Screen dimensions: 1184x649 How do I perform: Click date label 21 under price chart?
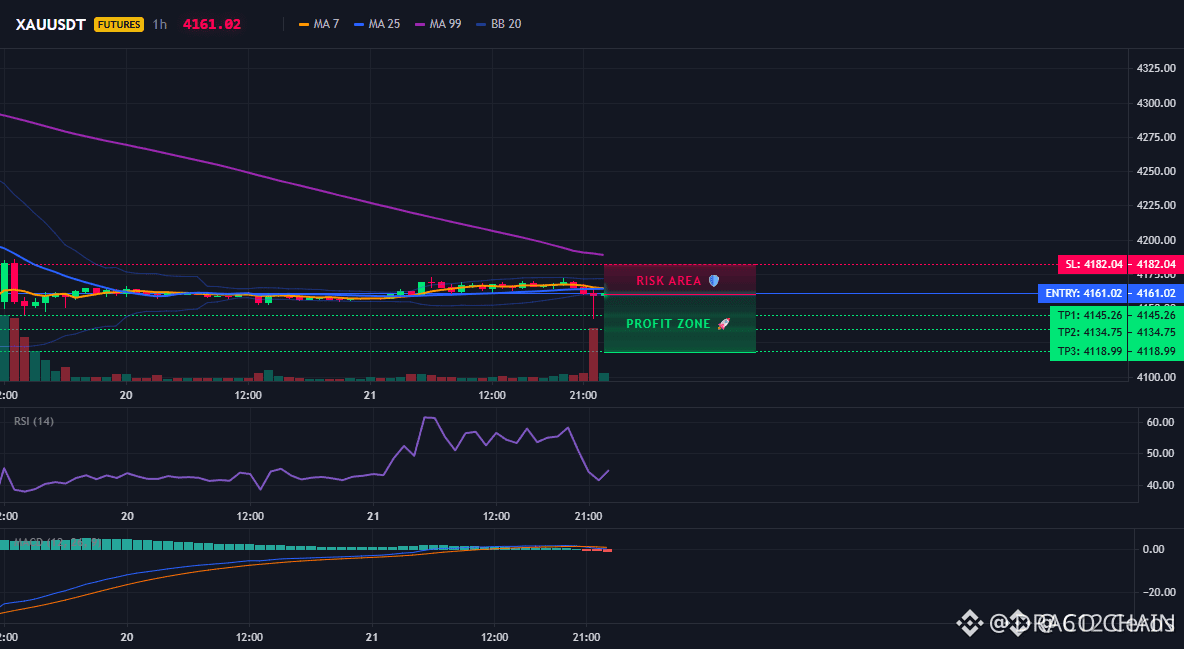coord(369,395)
